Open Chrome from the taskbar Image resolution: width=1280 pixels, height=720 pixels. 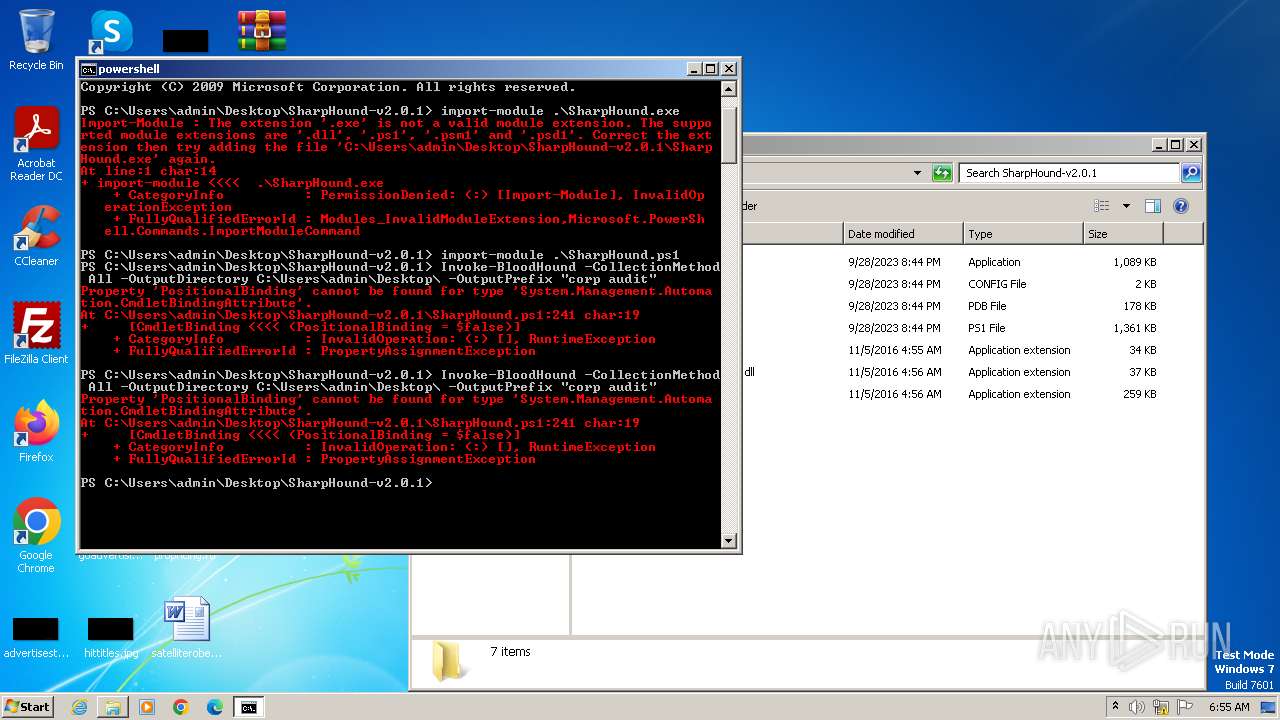click(181, 707)
